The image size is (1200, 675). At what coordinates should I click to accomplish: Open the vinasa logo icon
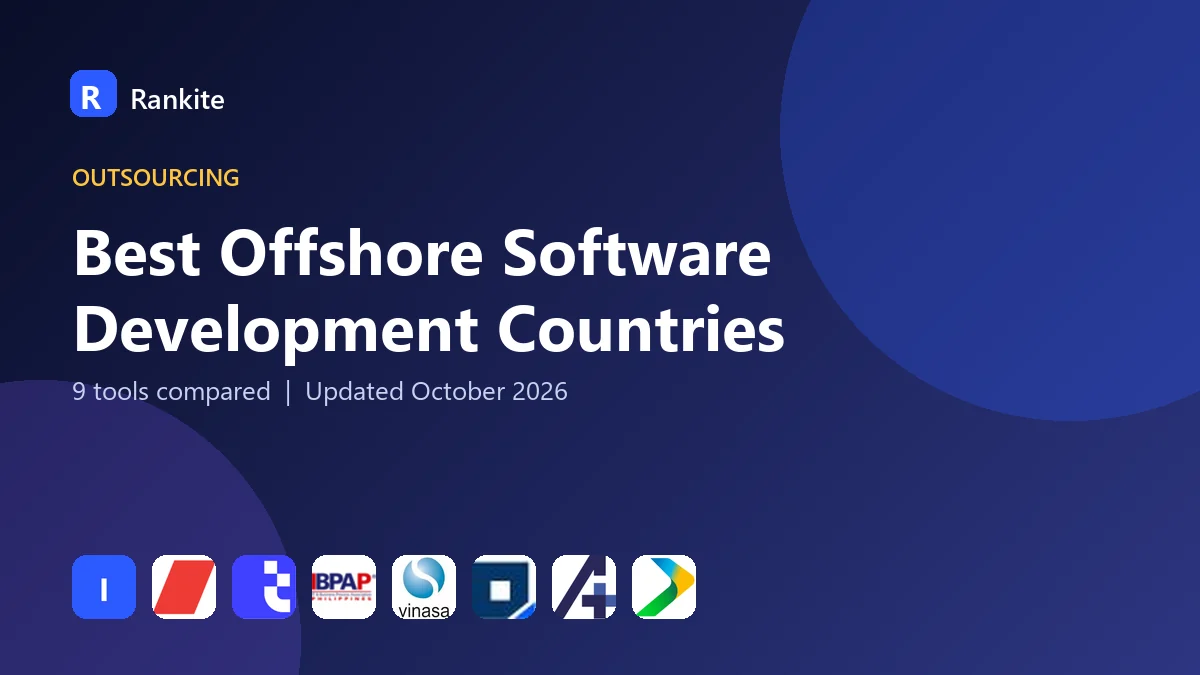[424, 587]
